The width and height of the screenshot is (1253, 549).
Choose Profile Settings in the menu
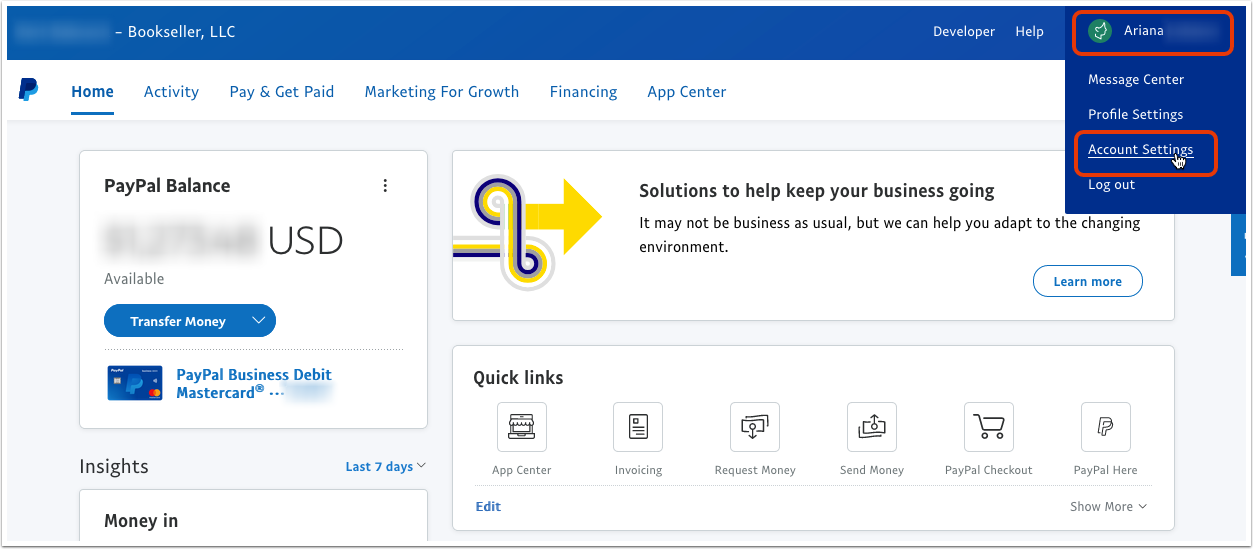[1135, 115]
